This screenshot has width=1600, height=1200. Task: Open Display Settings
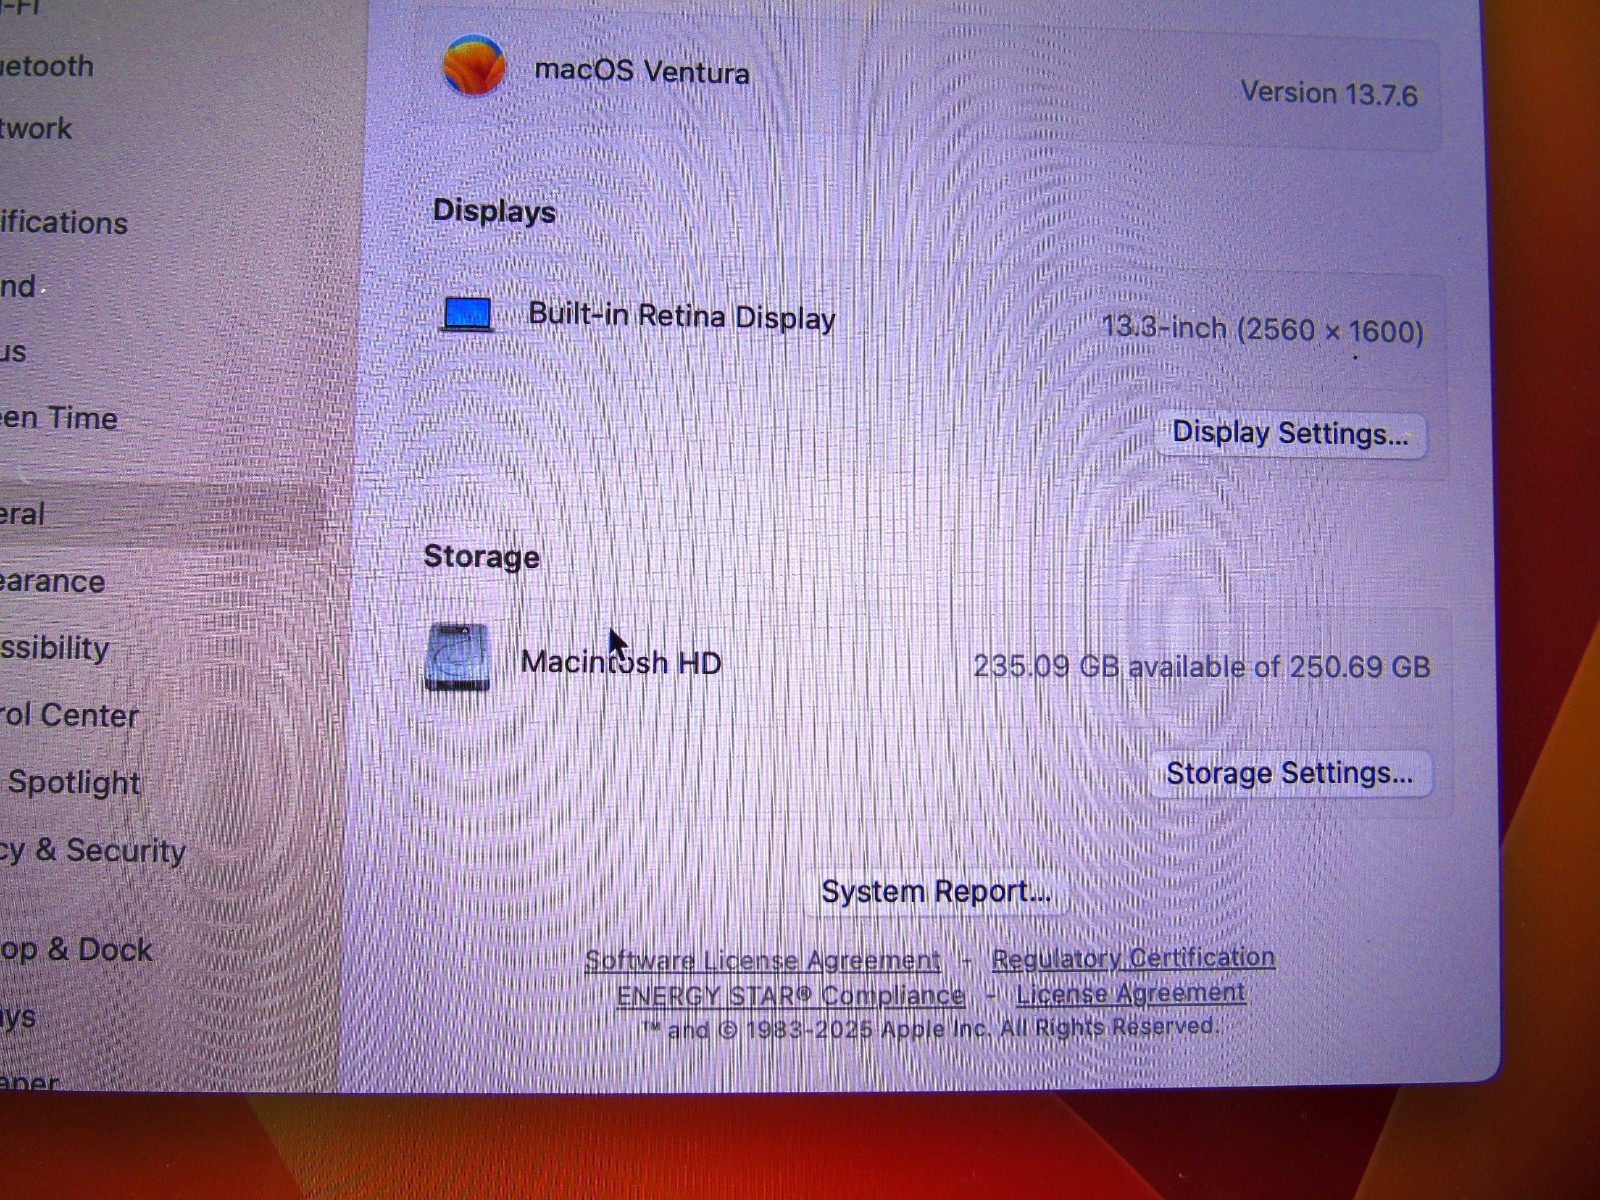pos(1290,434)
